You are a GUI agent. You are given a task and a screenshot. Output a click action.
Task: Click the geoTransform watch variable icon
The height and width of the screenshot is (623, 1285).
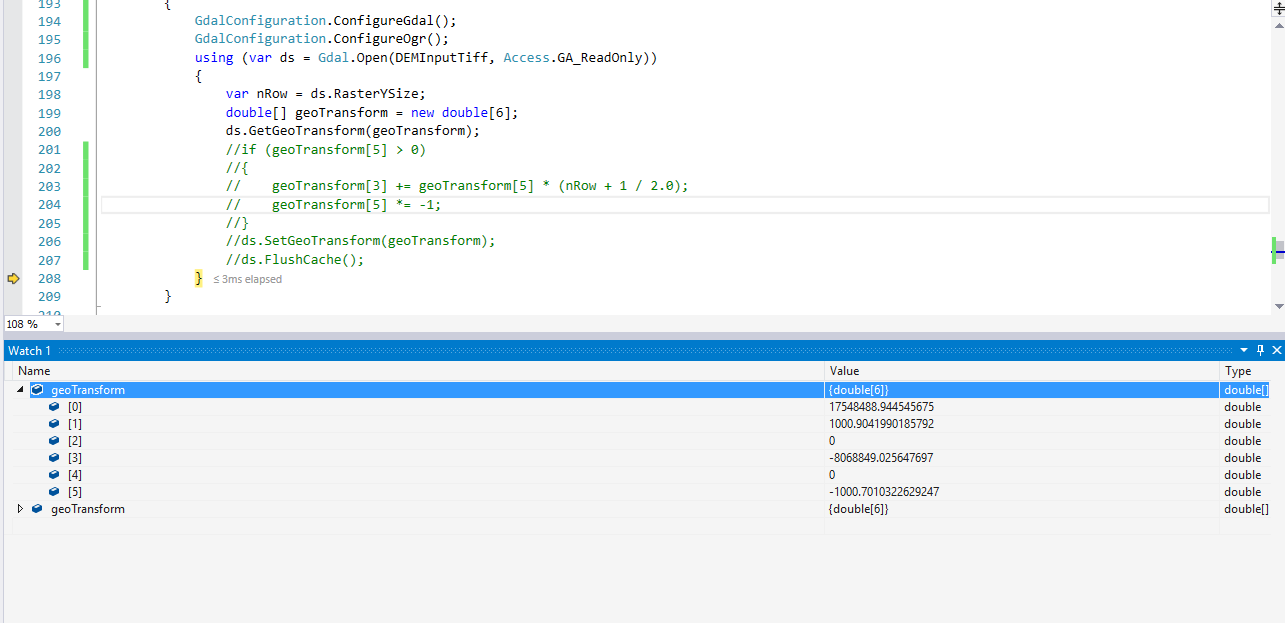(37, 389)
